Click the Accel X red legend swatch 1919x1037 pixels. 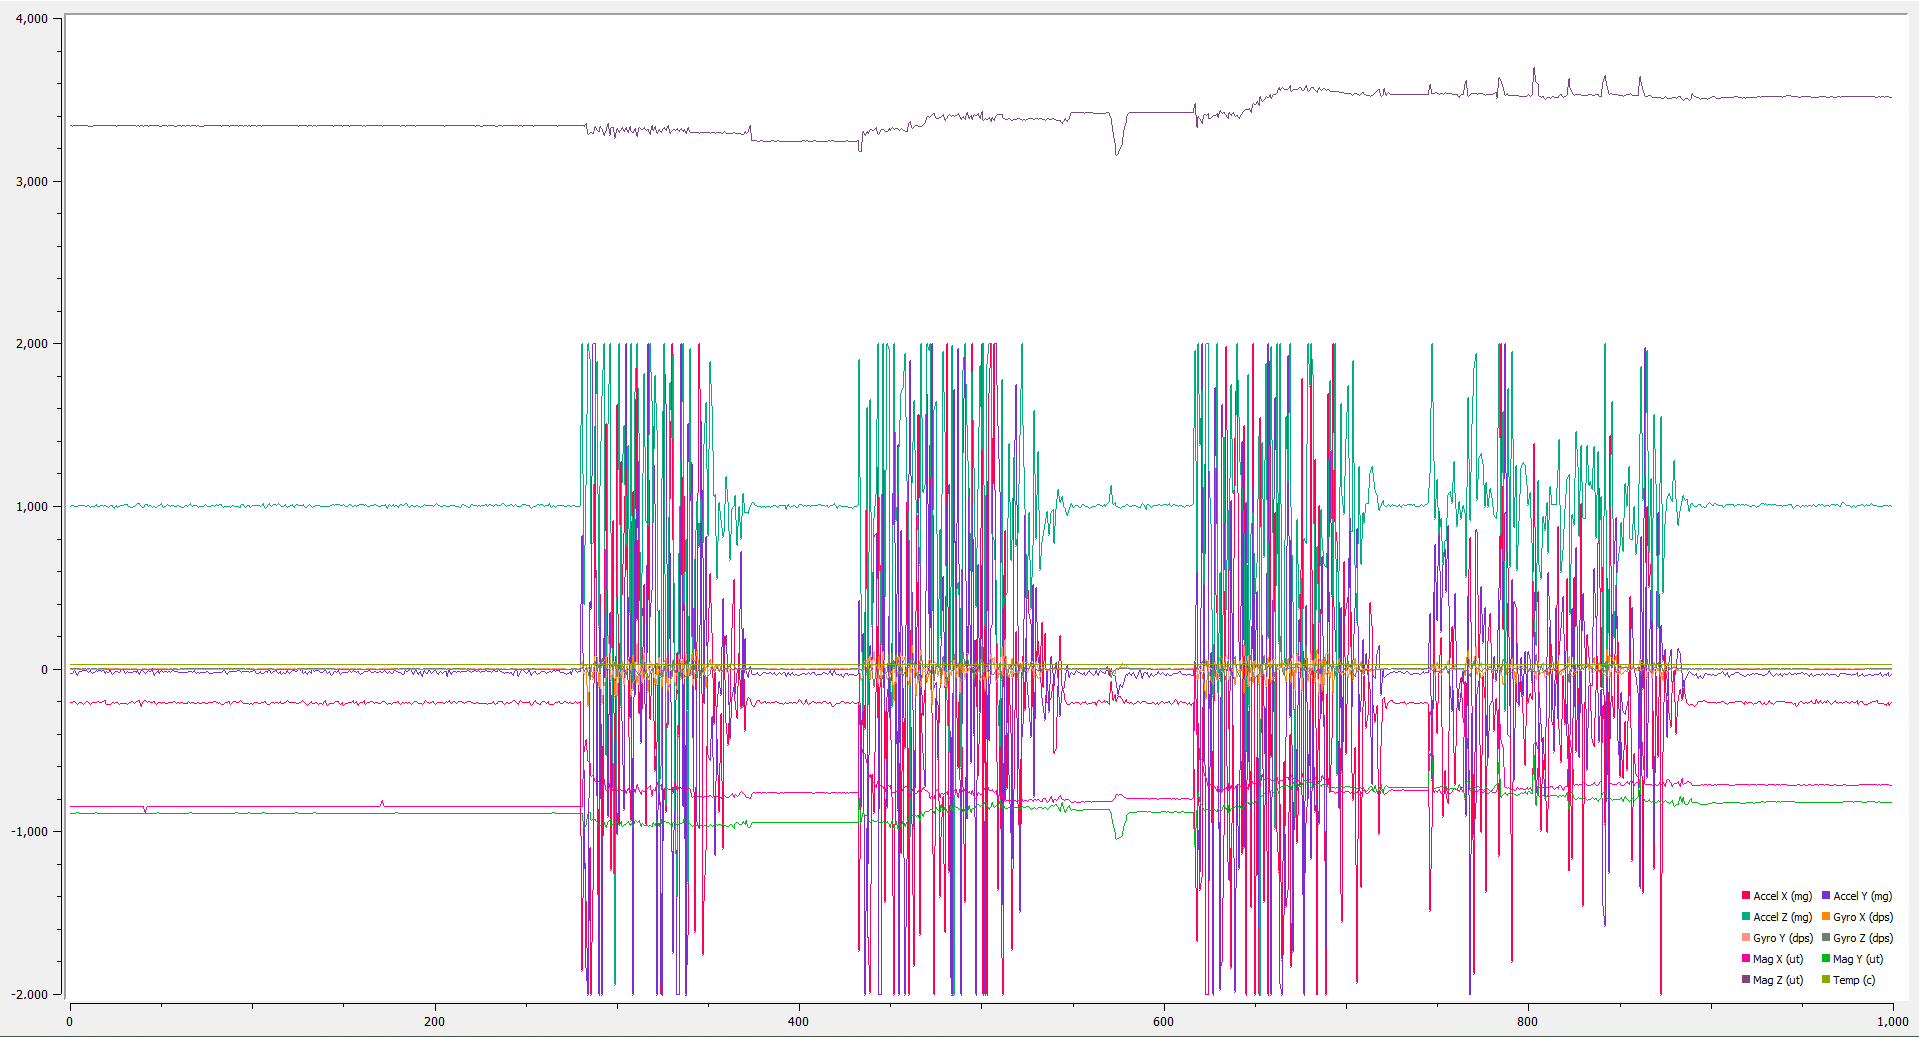(x=1746, y=896)
